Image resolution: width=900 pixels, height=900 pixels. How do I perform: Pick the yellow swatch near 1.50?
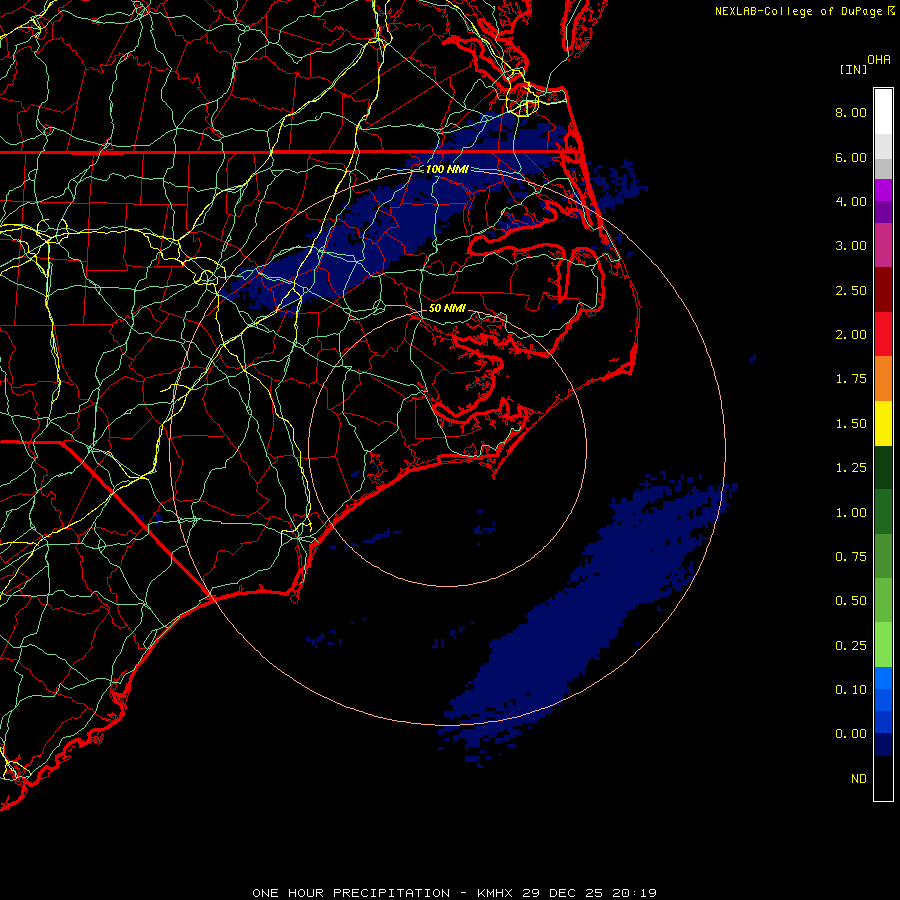pos(883,423)
